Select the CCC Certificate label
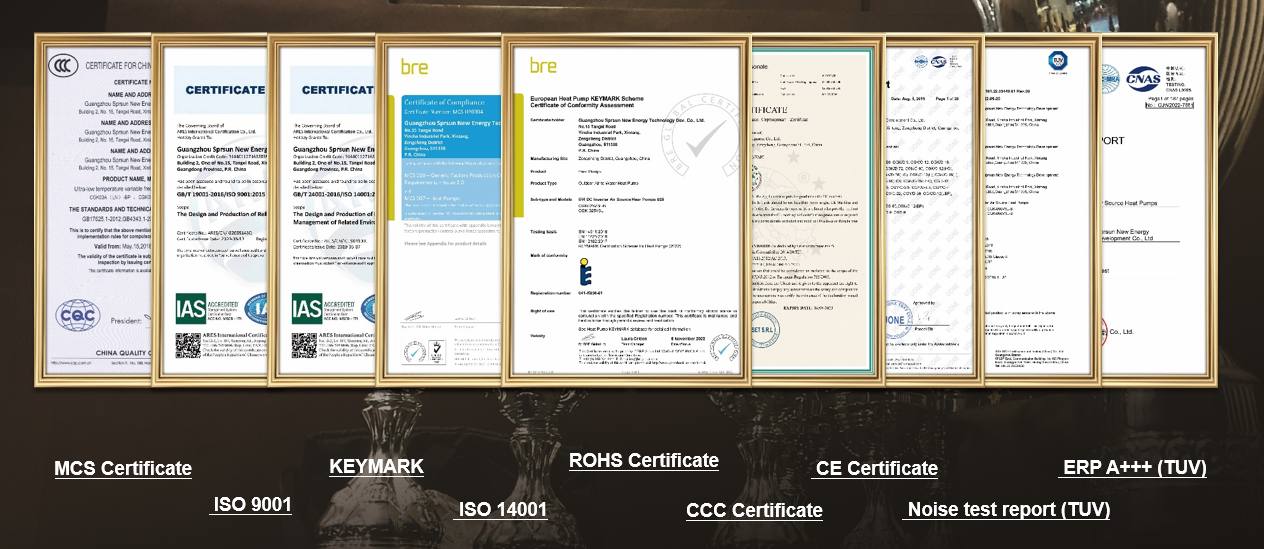 754,510
